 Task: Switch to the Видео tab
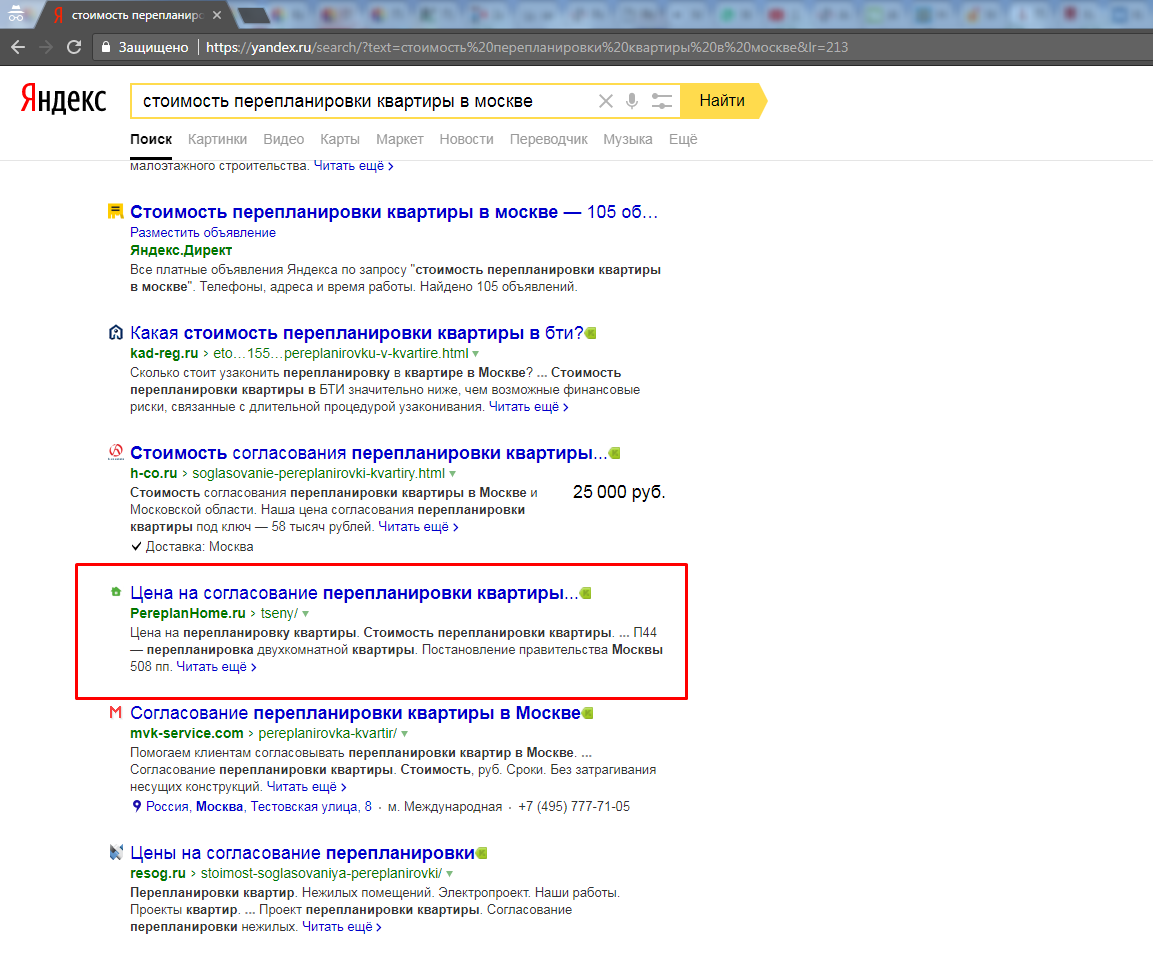(283, 139)
